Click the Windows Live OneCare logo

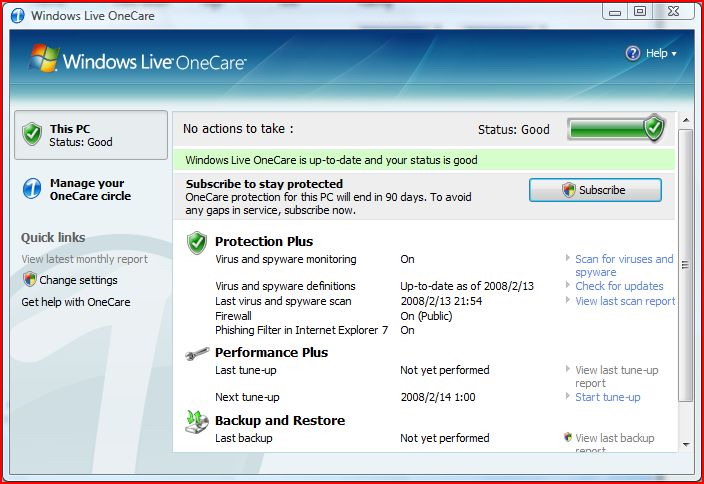pyautogui.click(x=137, y=60)
